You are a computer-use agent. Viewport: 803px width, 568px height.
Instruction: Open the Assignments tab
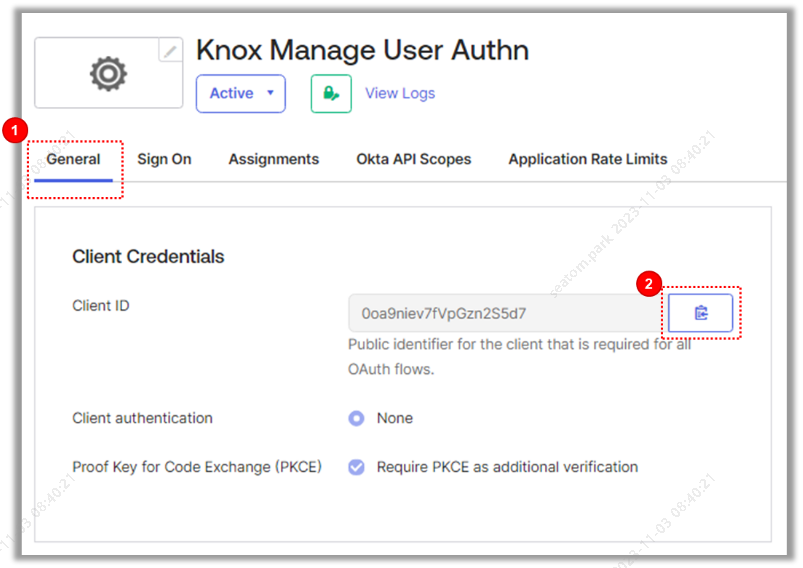click(274, 159)
